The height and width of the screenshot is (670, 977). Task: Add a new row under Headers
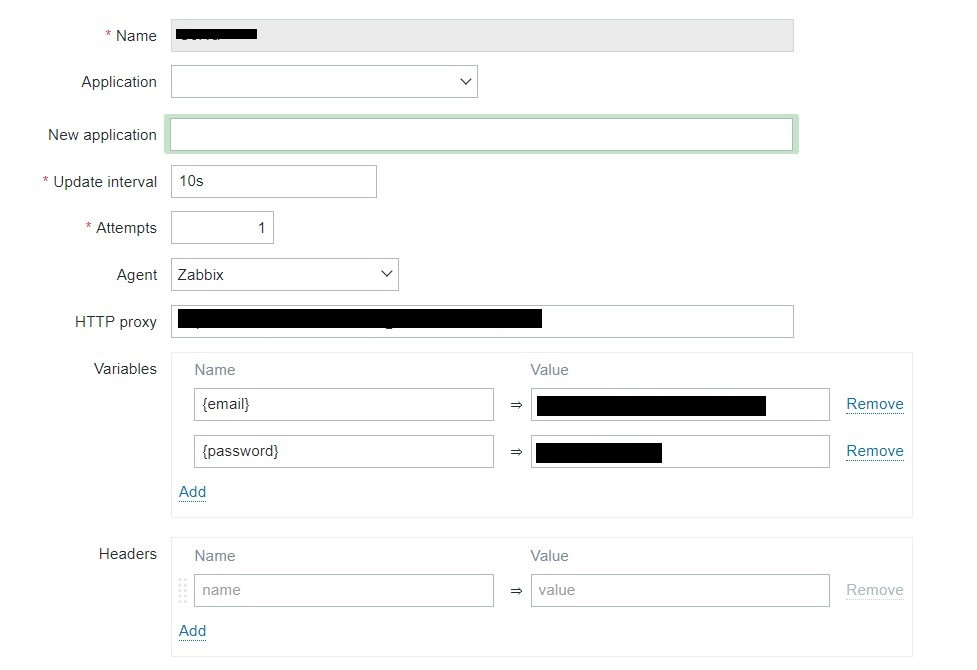pyautogui.click(x=192, y=631)
